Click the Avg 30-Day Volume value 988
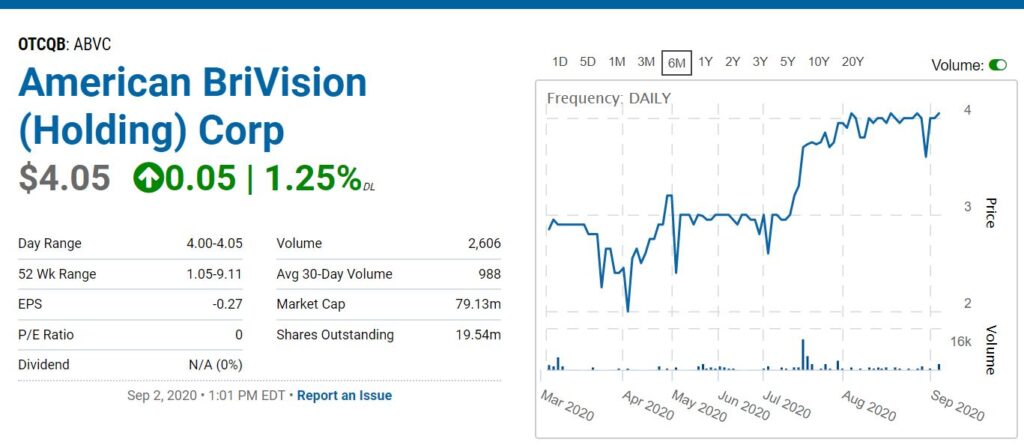 click(x=490, y=274)
